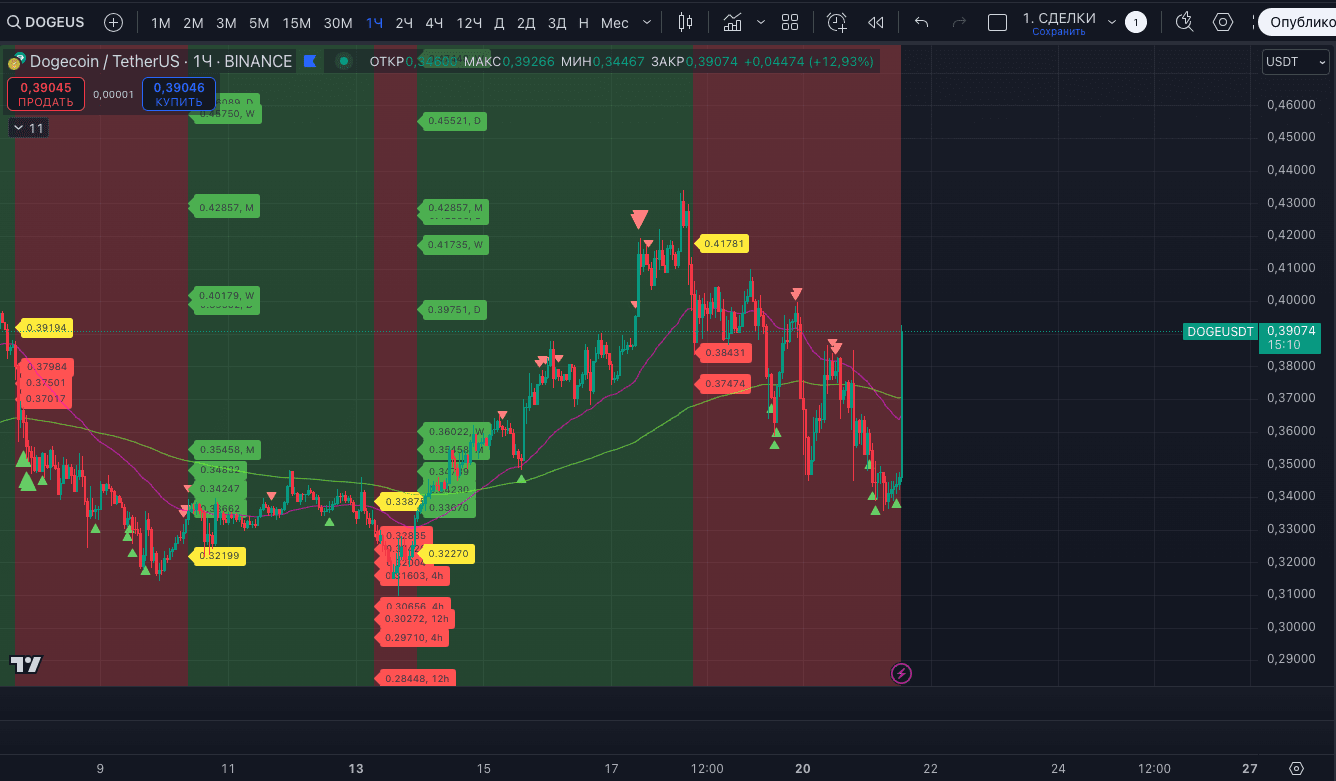Image resolution: width=1336 pixels, height=781 pixels.
Task: Open chart settings hexagon icon in toolbar
Action: pyautogui.click(x=1223, y=22)
